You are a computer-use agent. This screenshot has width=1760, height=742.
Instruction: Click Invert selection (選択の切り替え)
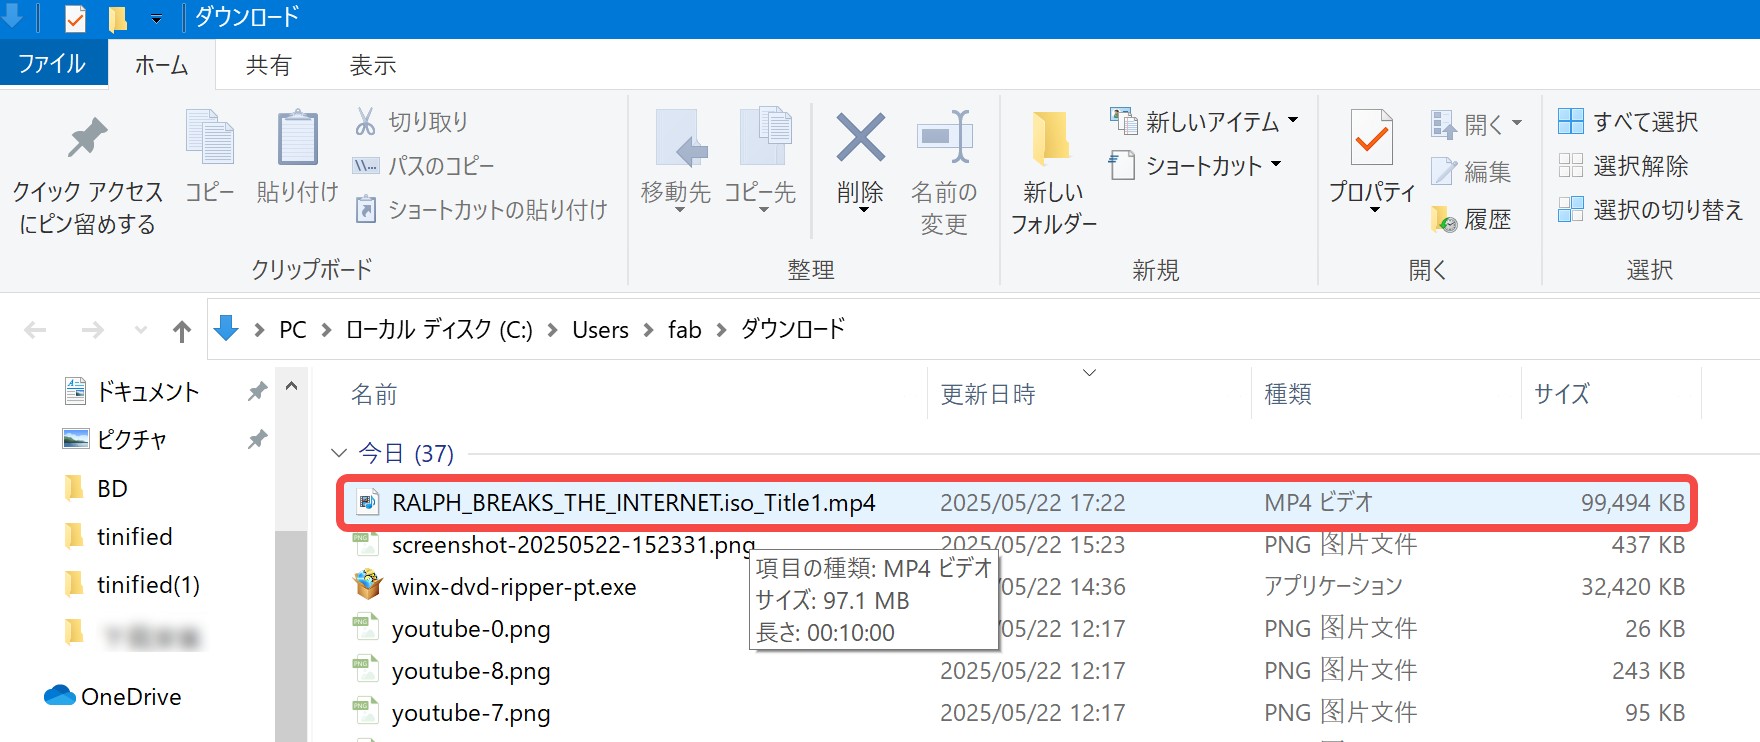point(1650,210)
